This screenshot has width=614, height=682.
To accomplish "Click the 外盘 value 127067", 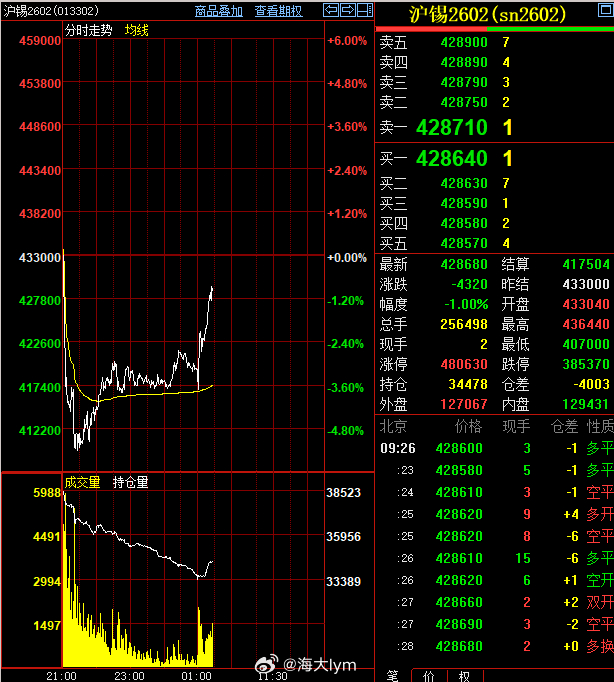I will tap(464, 404).
